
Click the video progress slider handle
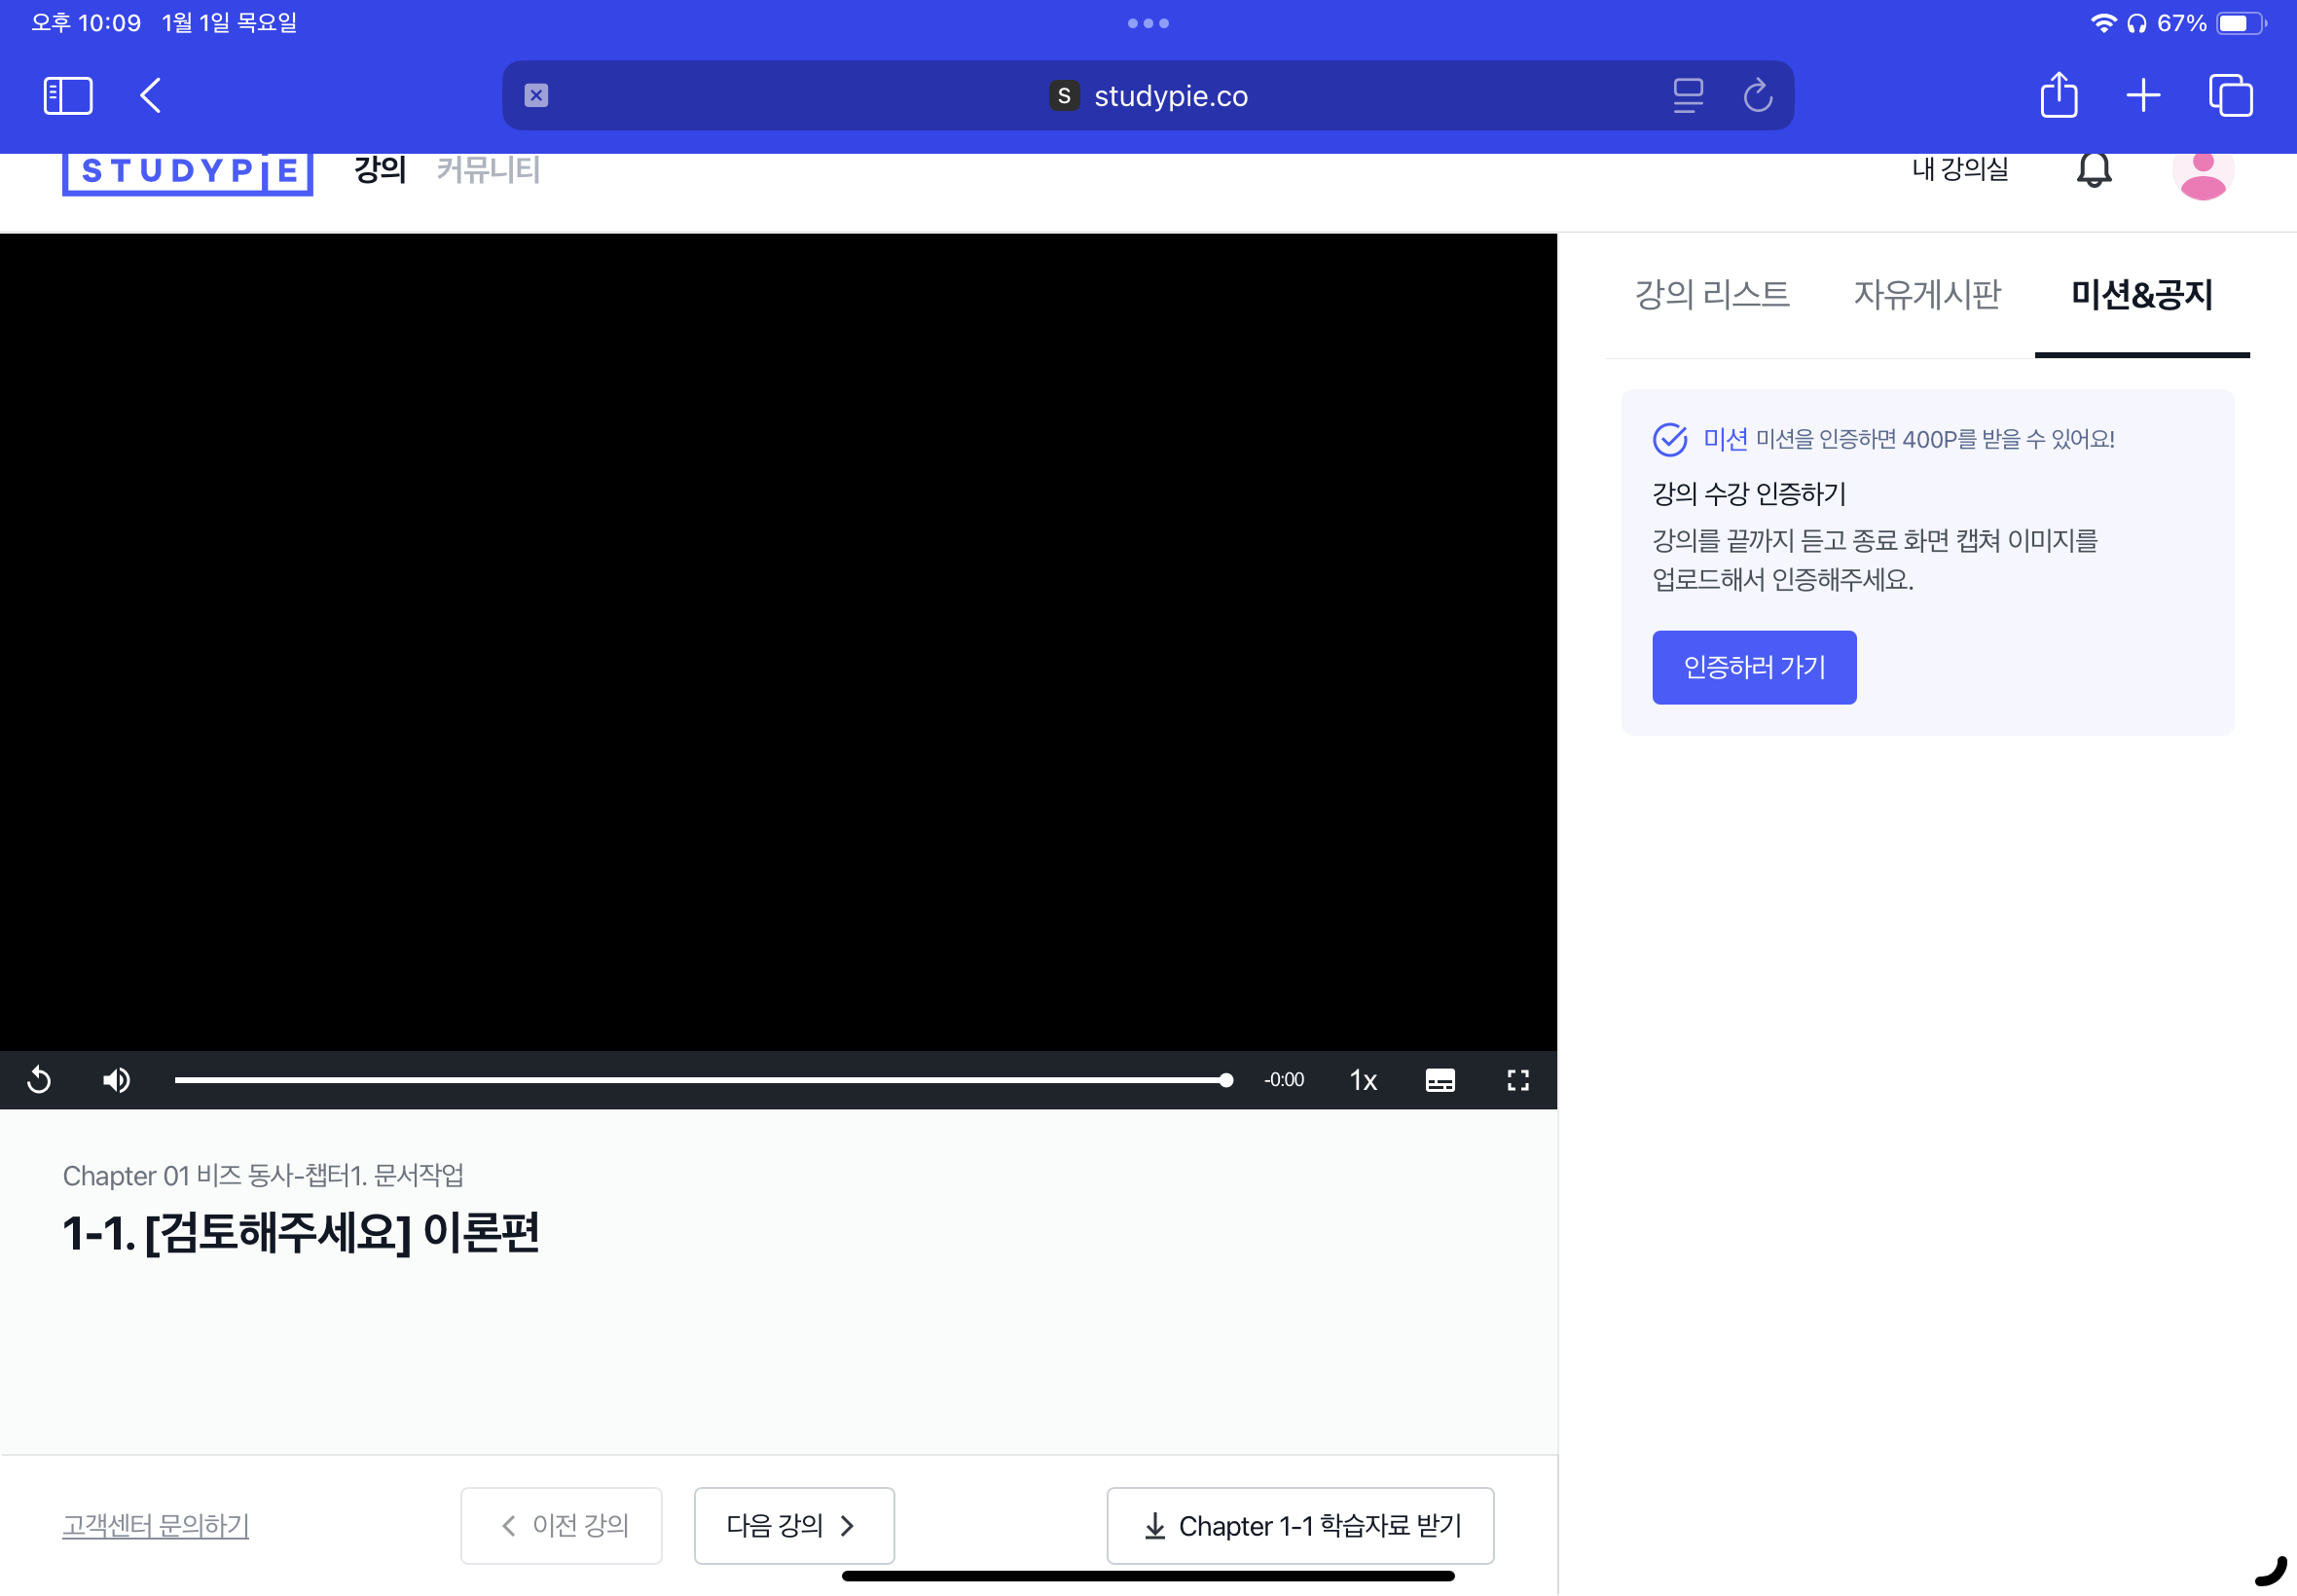(x=1226, y=1080)
